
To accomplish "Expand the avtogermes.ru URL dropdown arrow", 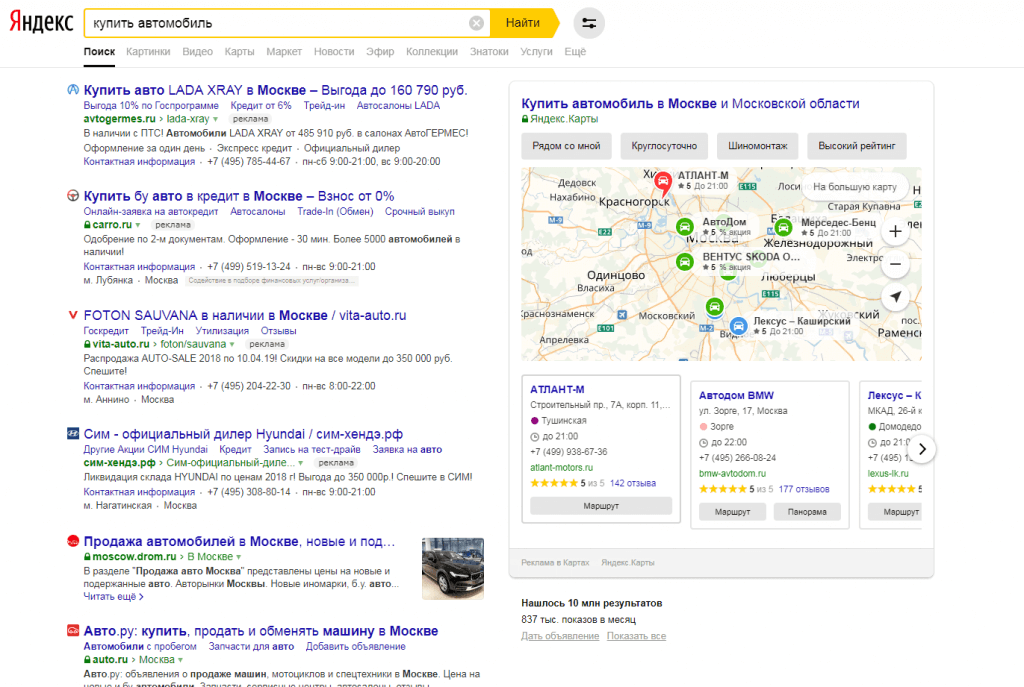I will [217, 119].
